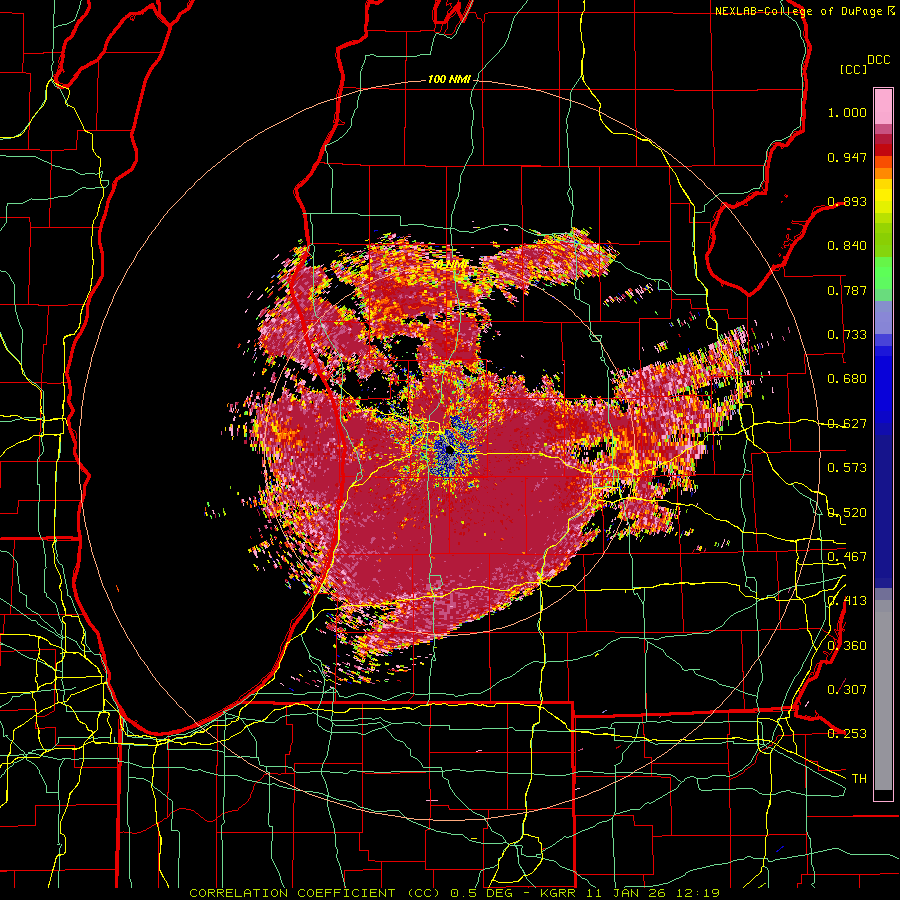Image resolution: width=900 pixels, height=900 pixels.
Task: Click the [CC] legend unit label
Action: [x=852, y=69]
